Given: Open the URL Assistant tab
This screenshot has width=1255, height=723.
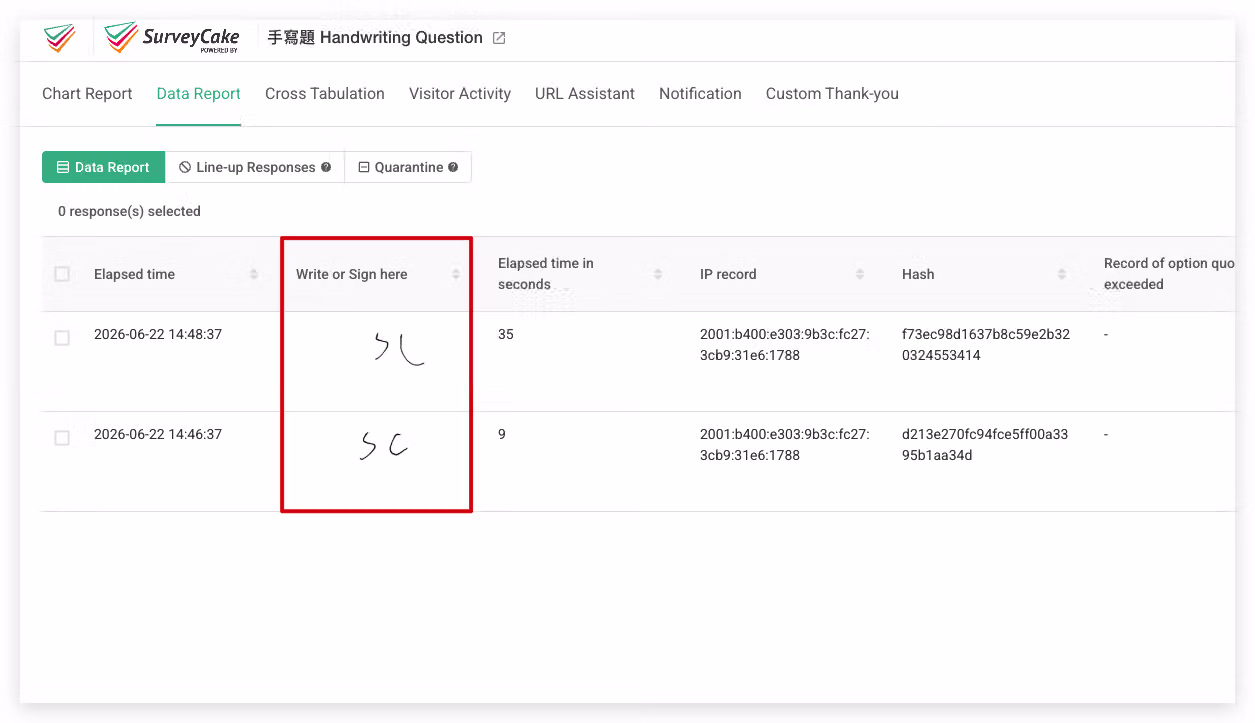Looking at the screenshot, I should pyautogui.click(x=585, y=94).
